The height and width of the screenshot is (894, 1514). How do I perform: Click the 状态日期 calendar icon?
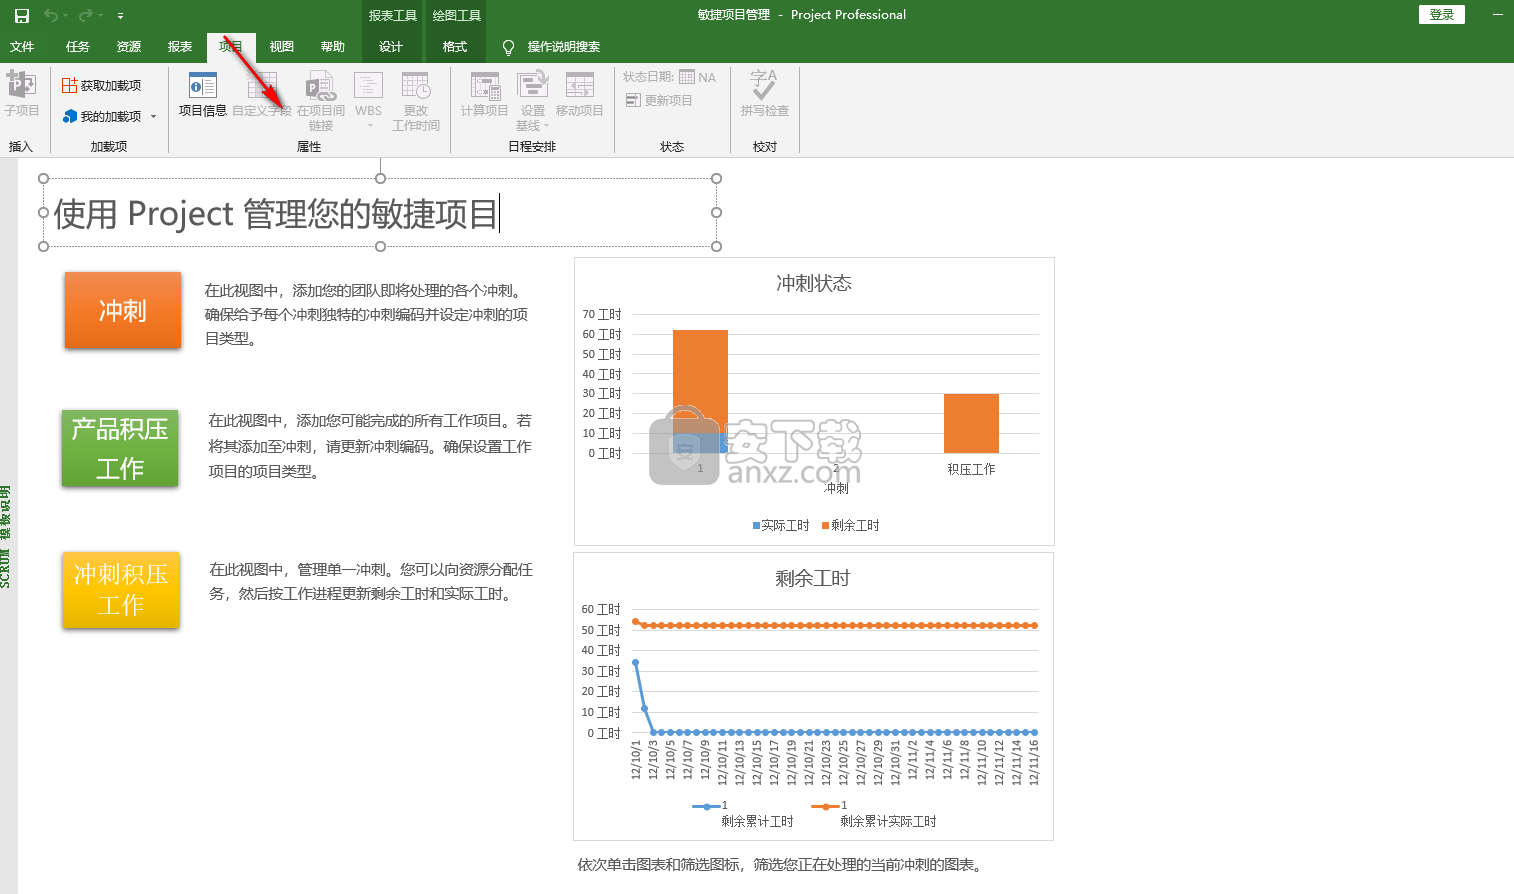point(687,77)
